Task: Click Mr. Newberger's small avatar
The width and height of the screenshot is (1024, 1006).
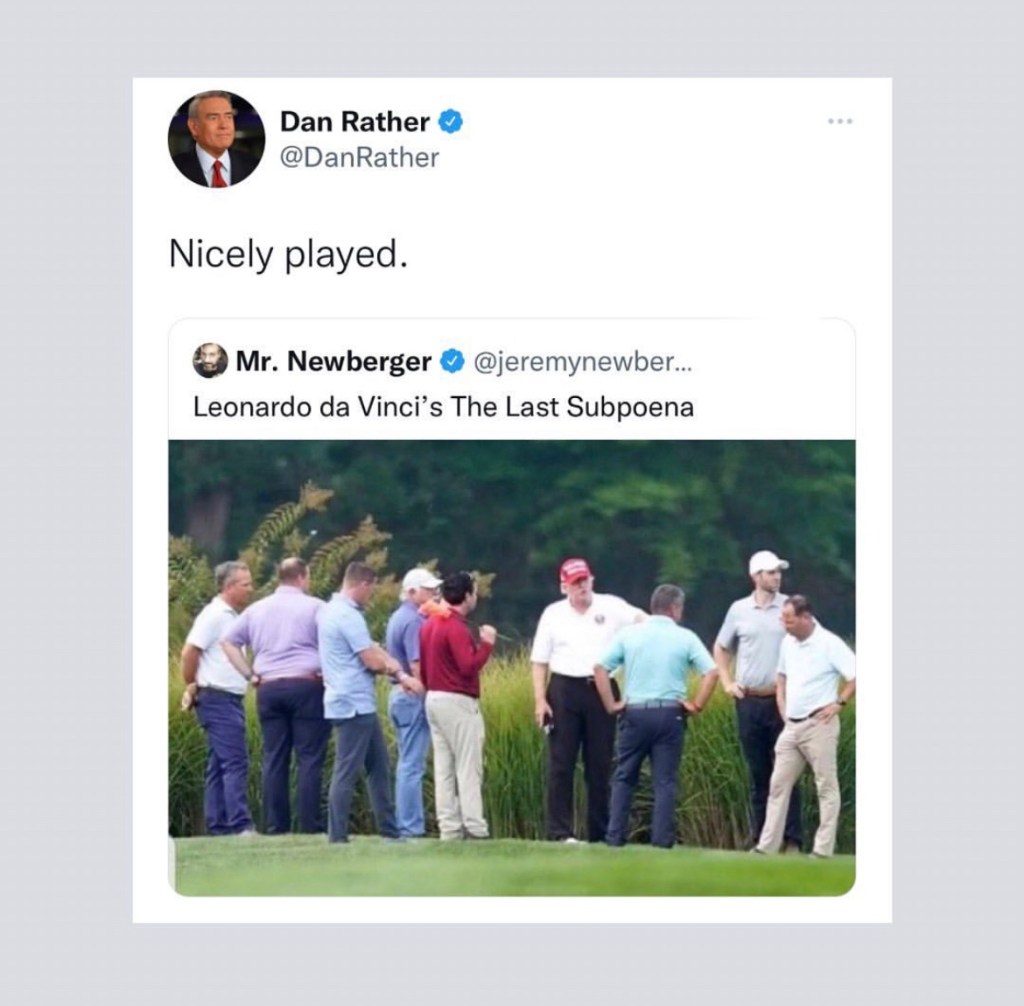Action: click(209, 360)
